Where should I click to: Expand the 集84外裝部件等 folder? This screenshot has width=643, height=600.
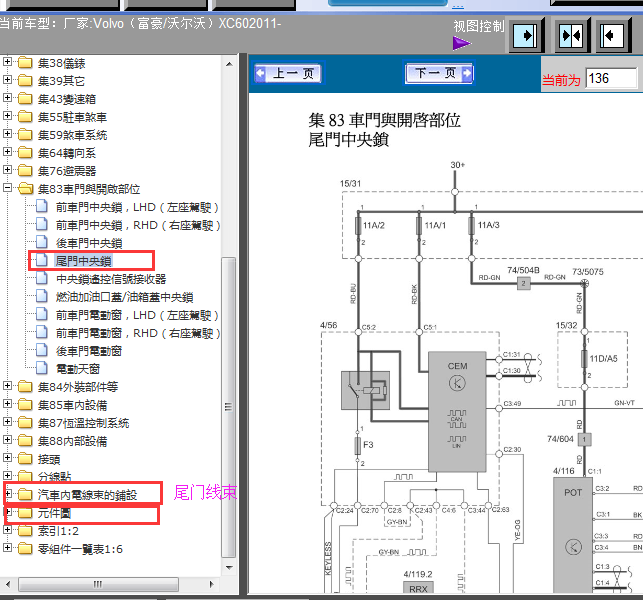click(x=7, y=386)
